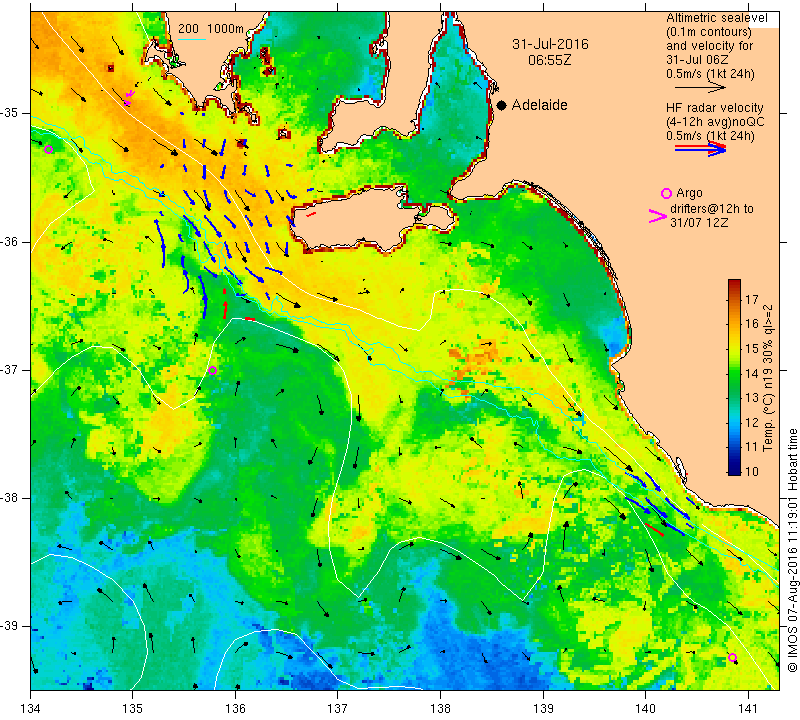
Task: Click the '-36' latitude axis label
Action: click(9, 241)
